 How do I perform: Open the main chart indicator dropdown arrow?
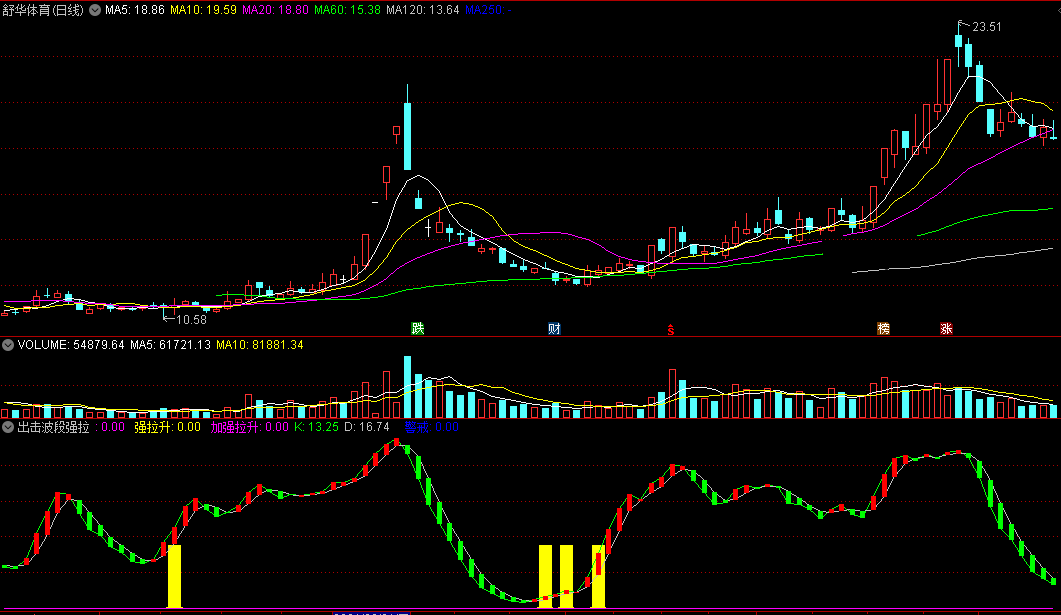pyautogui.click(x=95, y=10)
